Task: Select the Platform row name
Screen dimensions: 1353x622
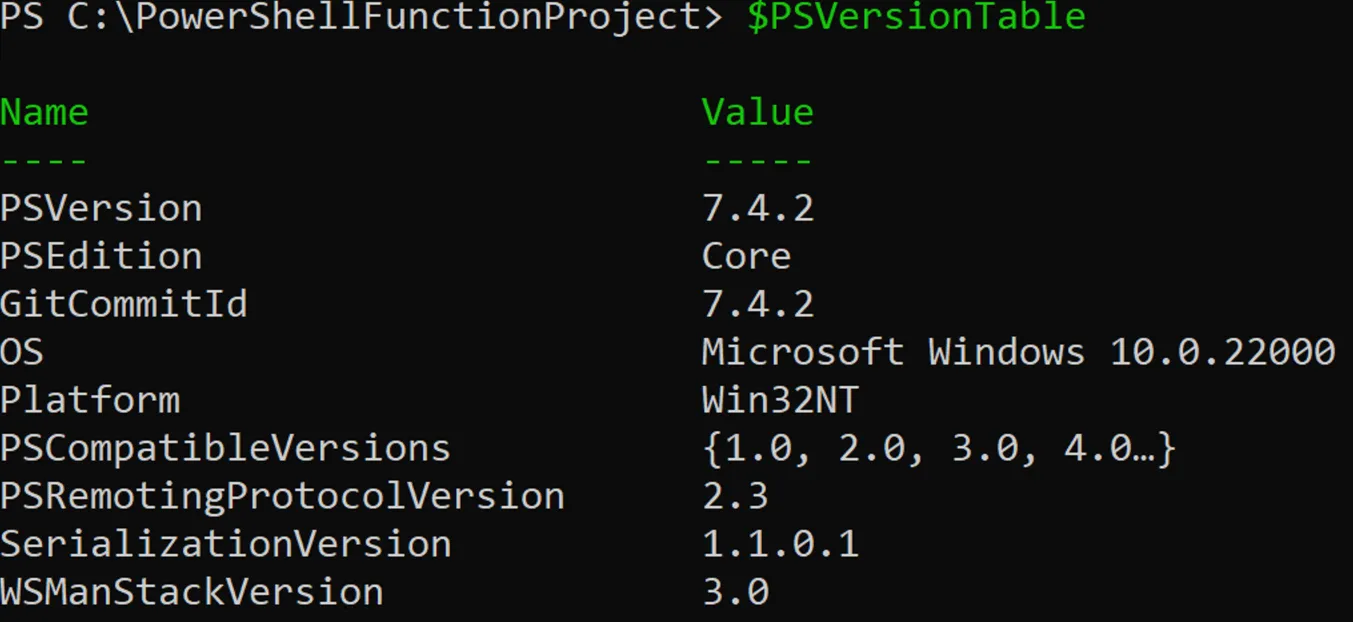Action: click(x=90, y=400)
